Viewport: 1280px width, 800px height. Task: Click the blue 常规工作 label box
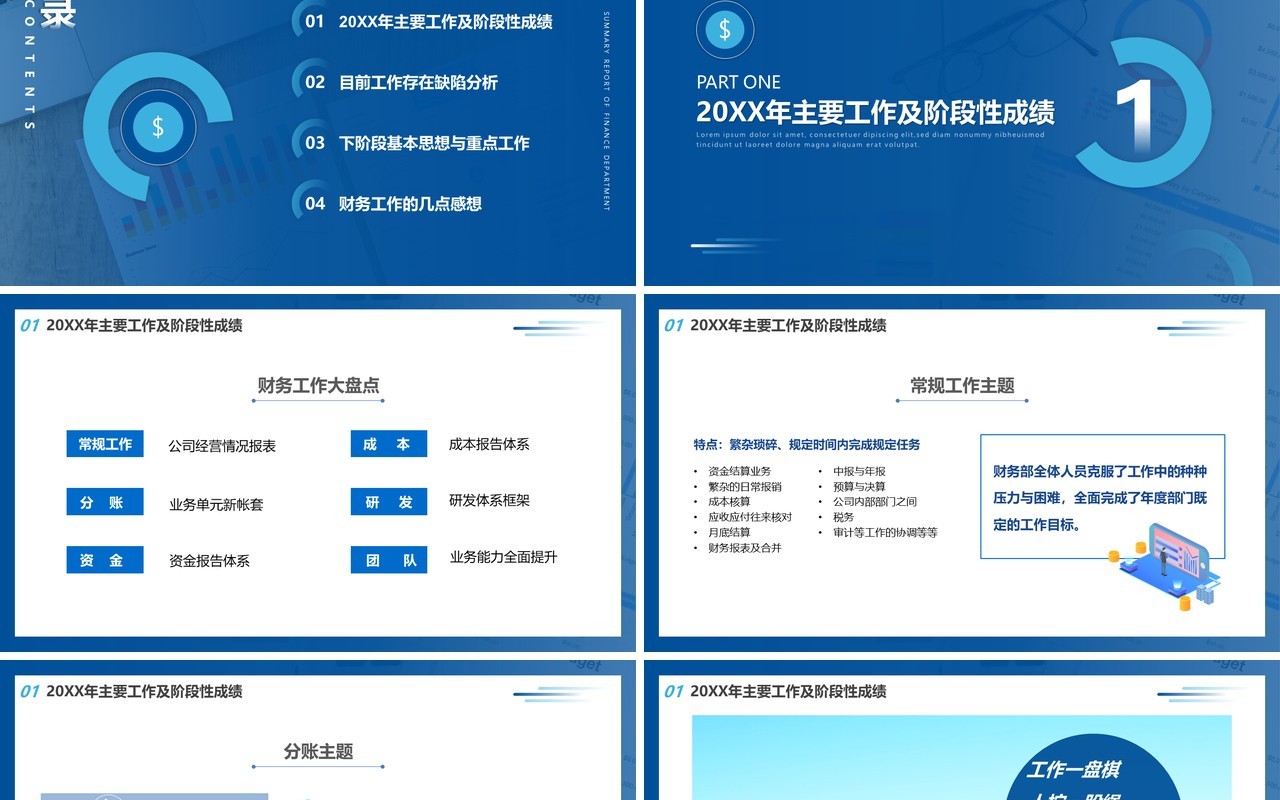(105, 444)
